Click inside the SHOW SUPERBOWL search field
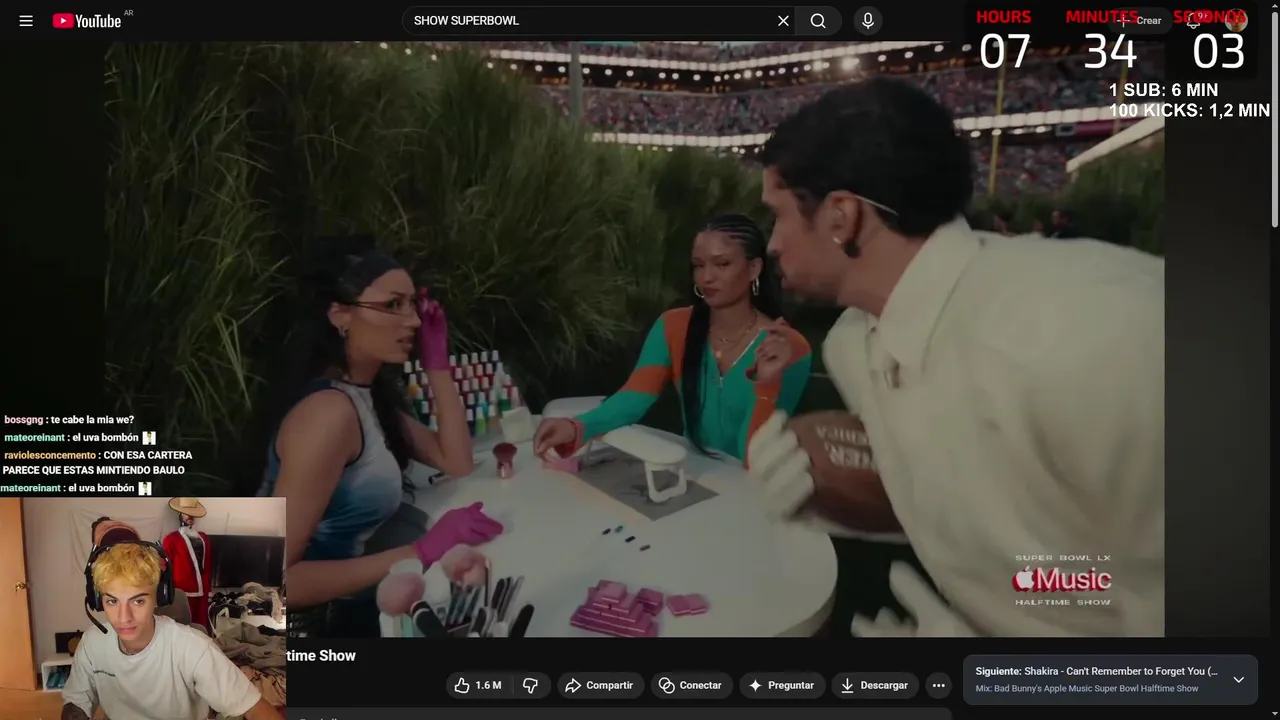 [x=590, y=21]
